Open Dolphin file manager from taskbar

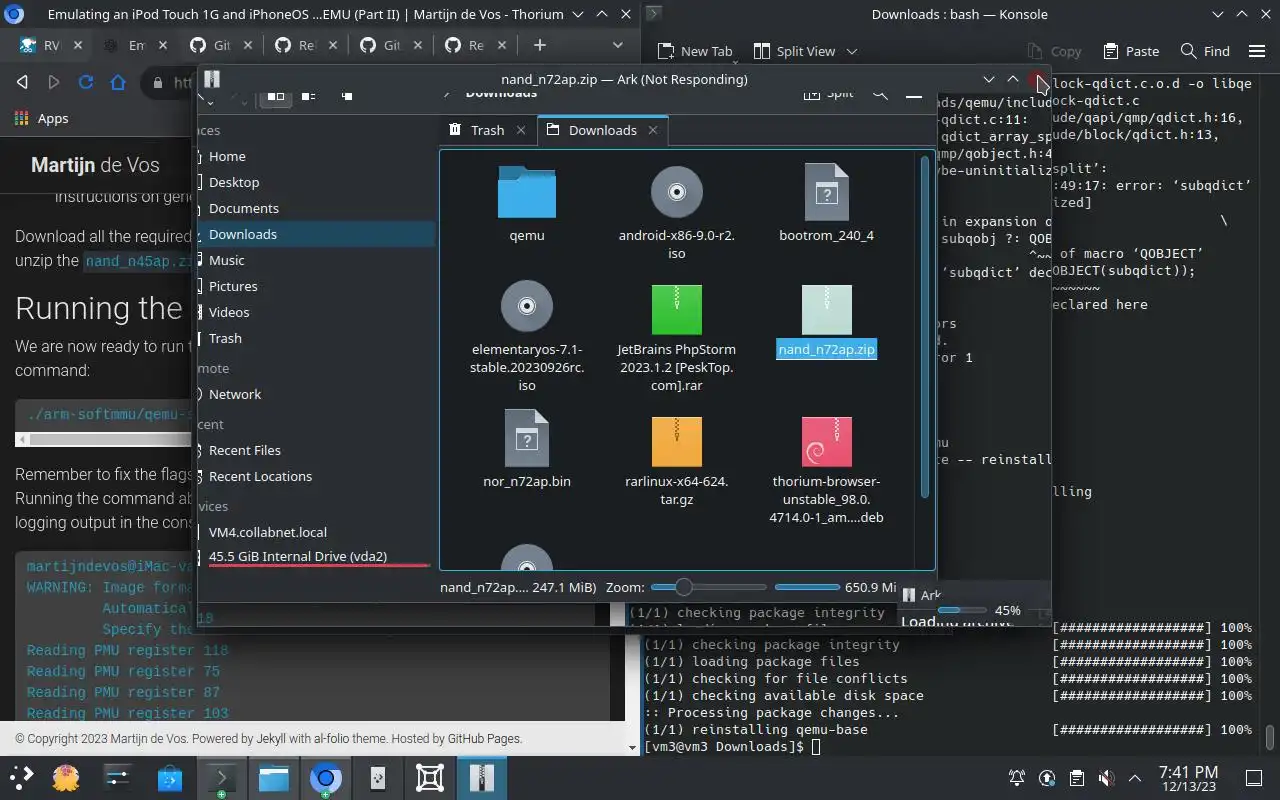tap(273, 777)
